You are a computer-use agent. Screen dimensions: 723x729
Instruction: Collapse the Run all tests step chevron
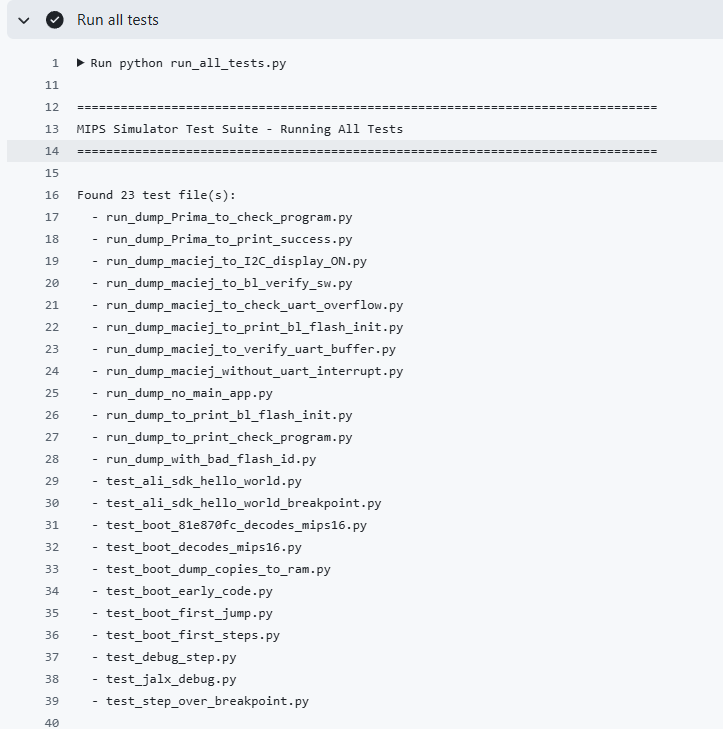coord(24,20)
